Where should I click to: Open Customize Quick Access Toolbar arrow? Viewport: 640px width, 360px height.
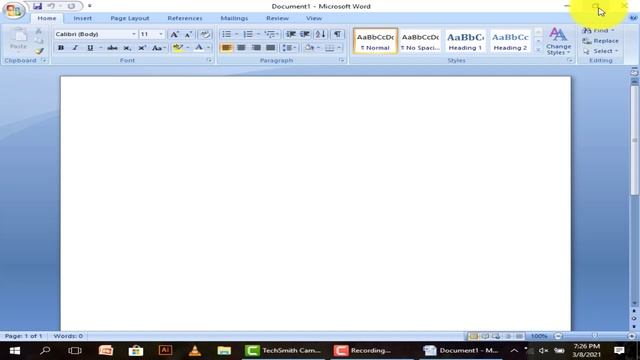point(89,6)
